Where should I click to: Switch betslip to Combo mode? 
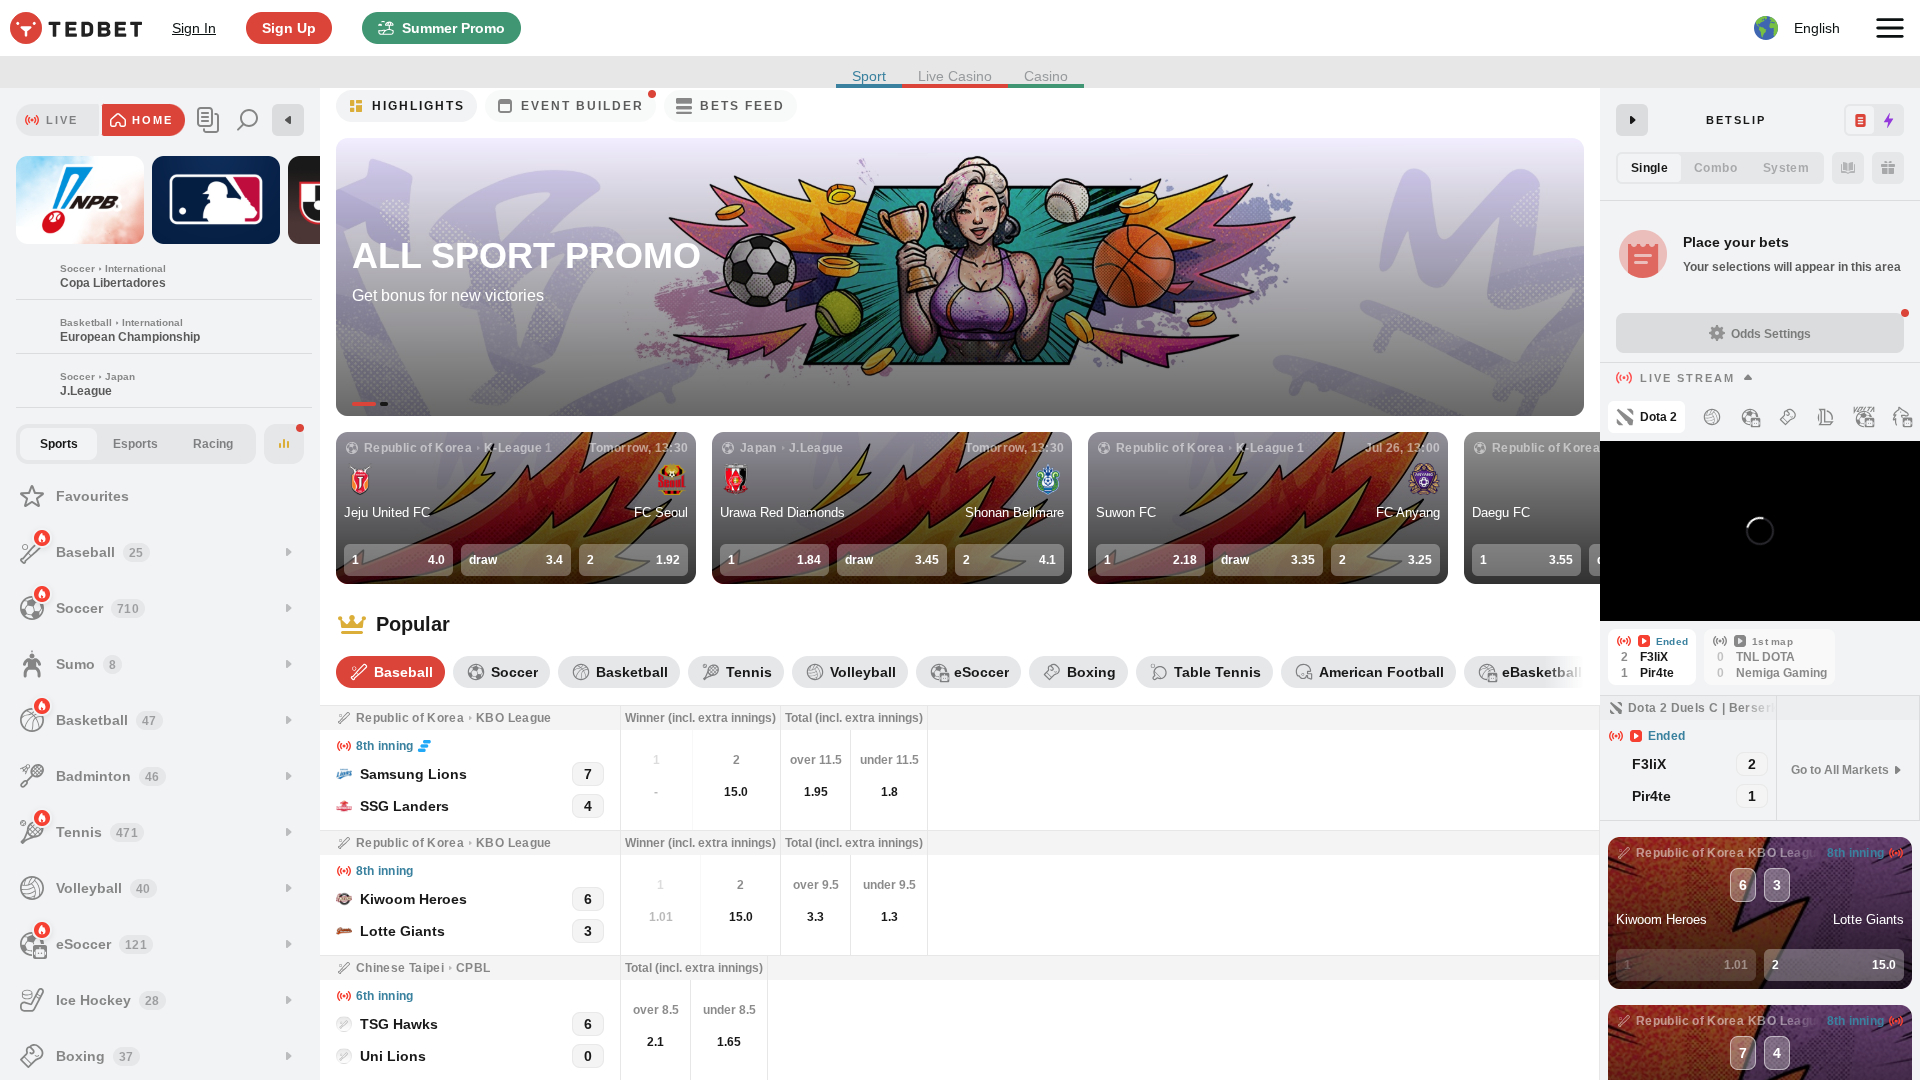(x=1715, y=168)
